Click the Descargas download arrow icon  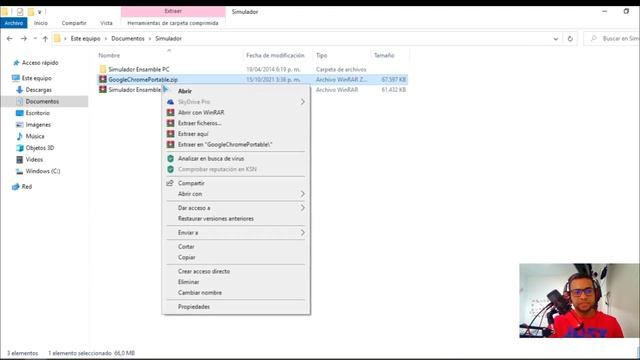point(19,89)
